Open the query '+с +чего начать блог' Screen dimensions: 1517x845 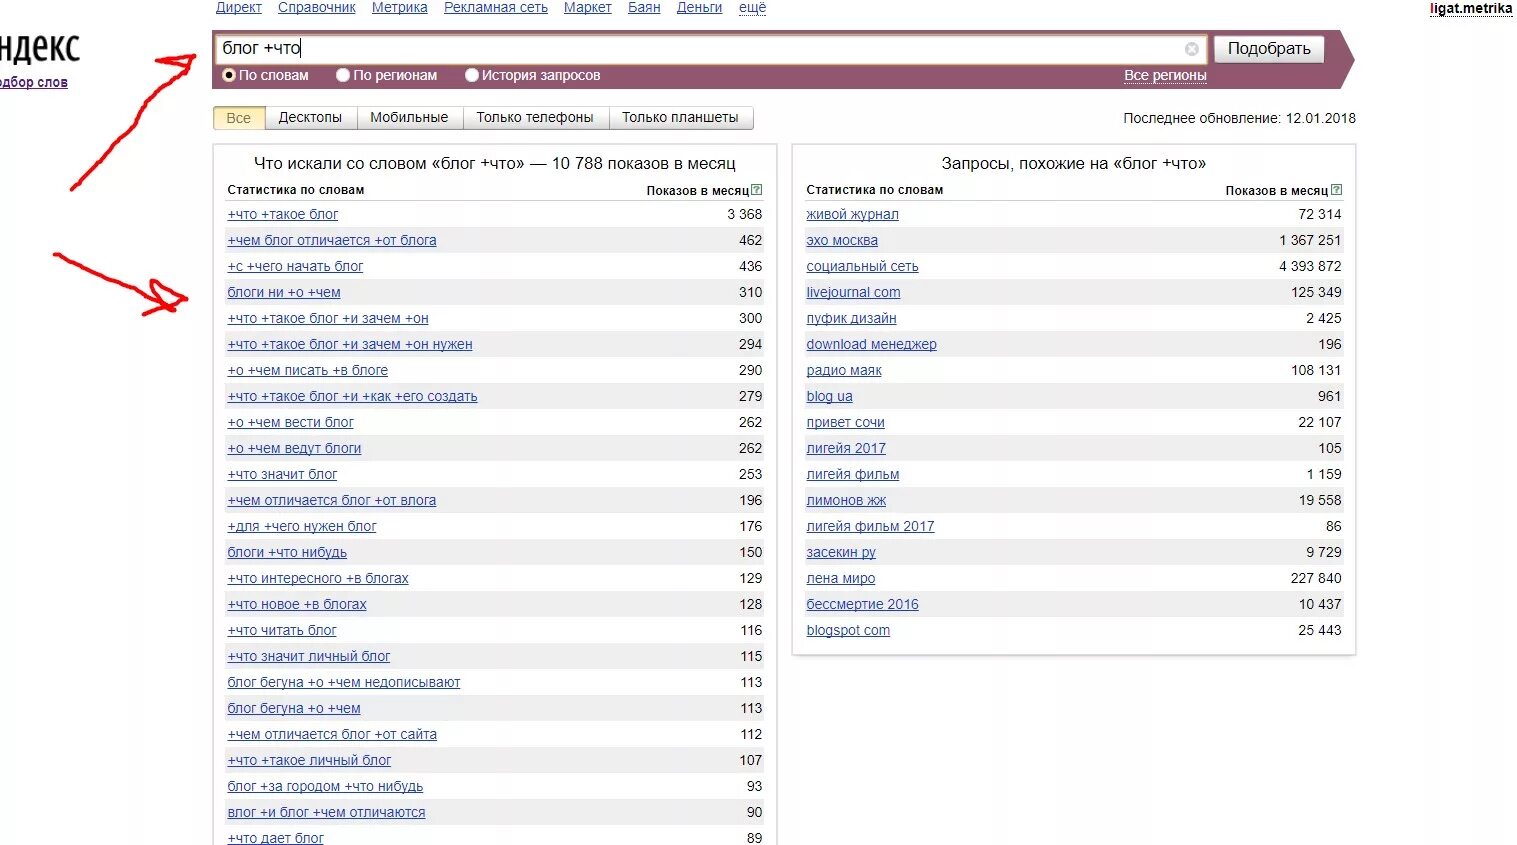point(295,266)
